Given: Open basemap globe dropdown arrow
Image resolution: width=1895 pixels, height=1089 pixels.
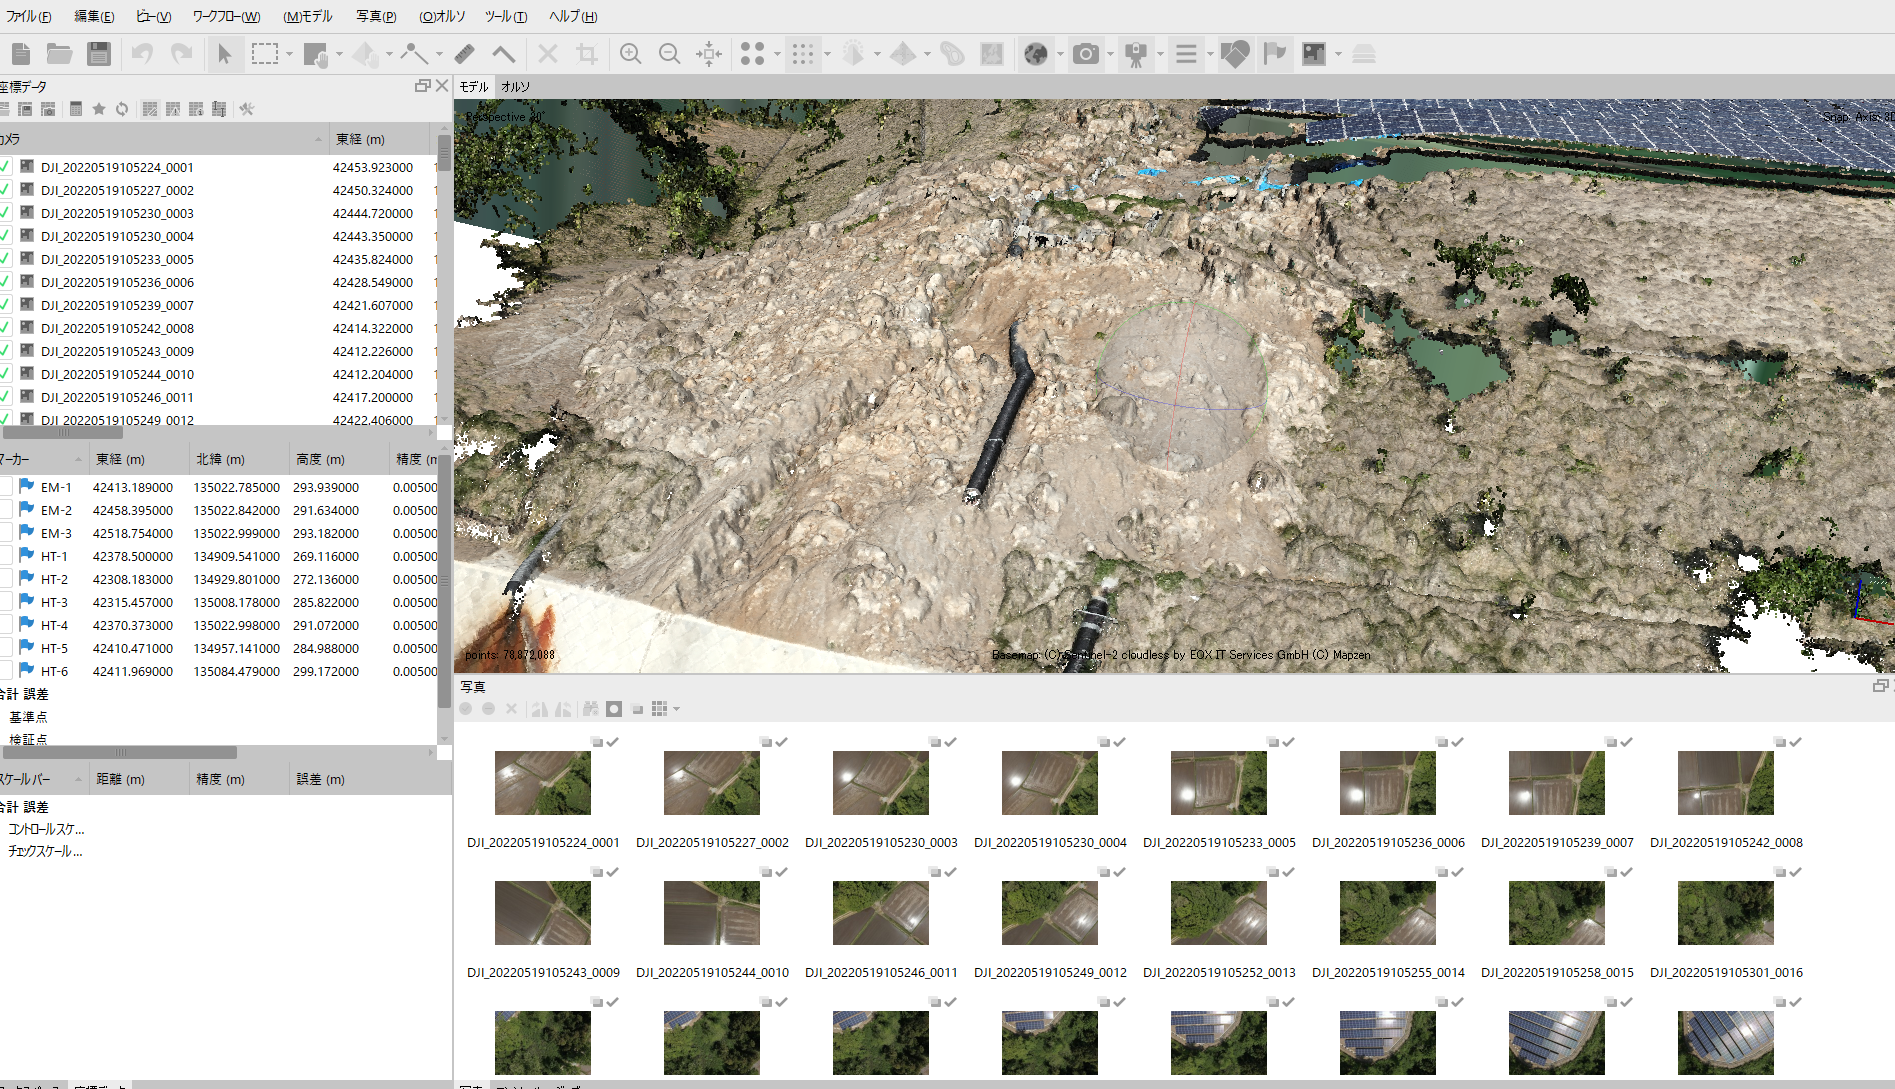Looking at the screenshot, I should [1060, 54].
